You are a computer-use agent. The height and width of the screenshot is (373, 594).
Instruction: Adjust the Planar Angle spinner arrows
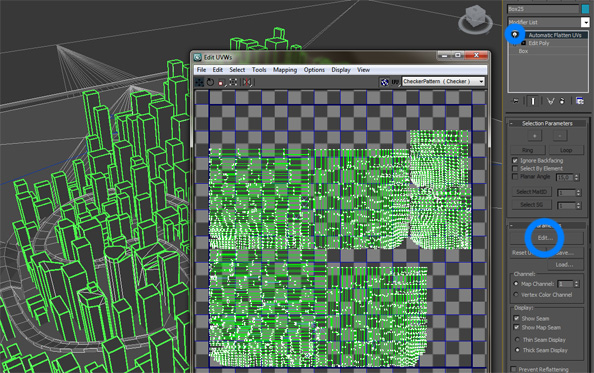coord(577,177)
